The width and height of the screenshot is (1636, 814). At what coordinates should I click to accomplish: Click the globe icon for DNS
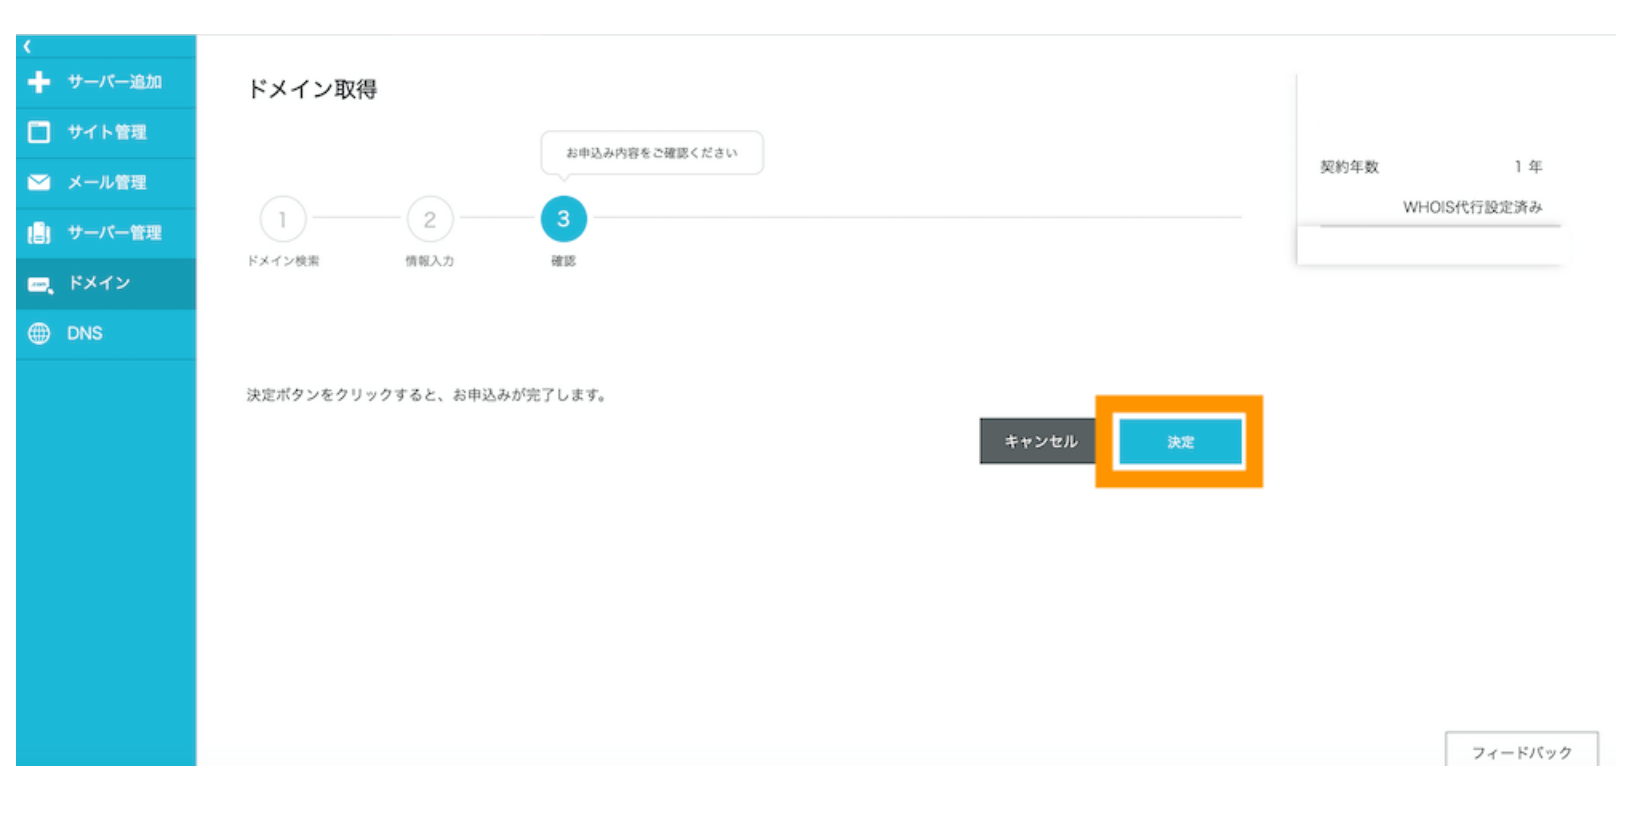39,334
